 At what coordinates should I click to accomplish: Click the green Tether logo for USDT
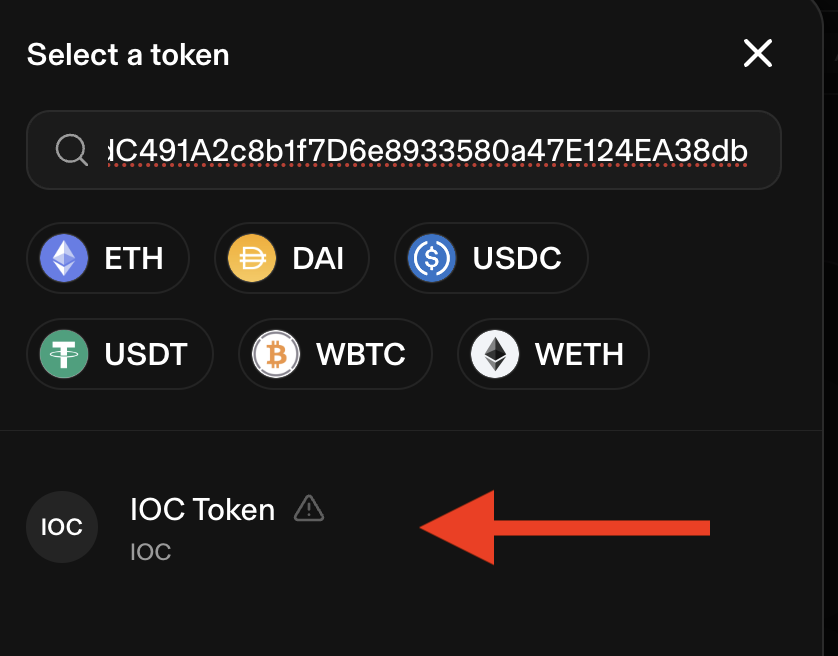coord(64,354)
